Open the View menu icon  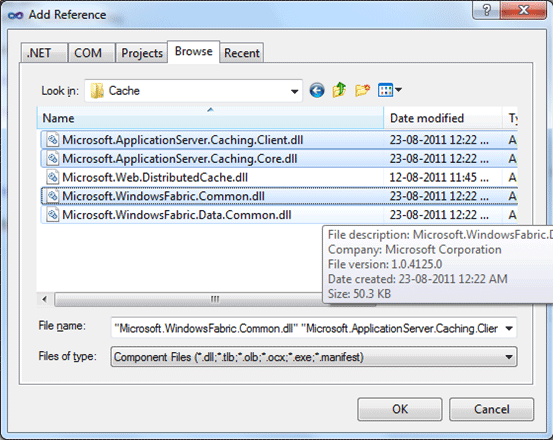pos(385,90)
